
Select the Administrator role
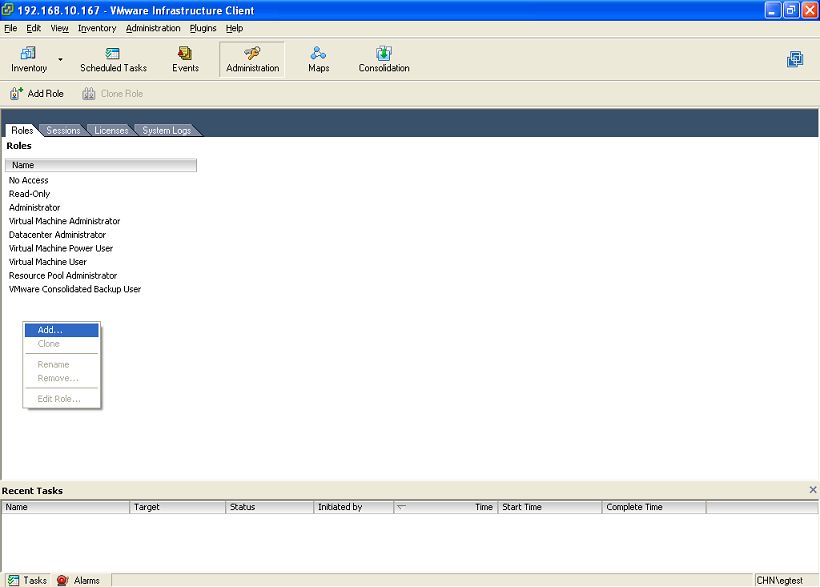(x=35, y=207)
